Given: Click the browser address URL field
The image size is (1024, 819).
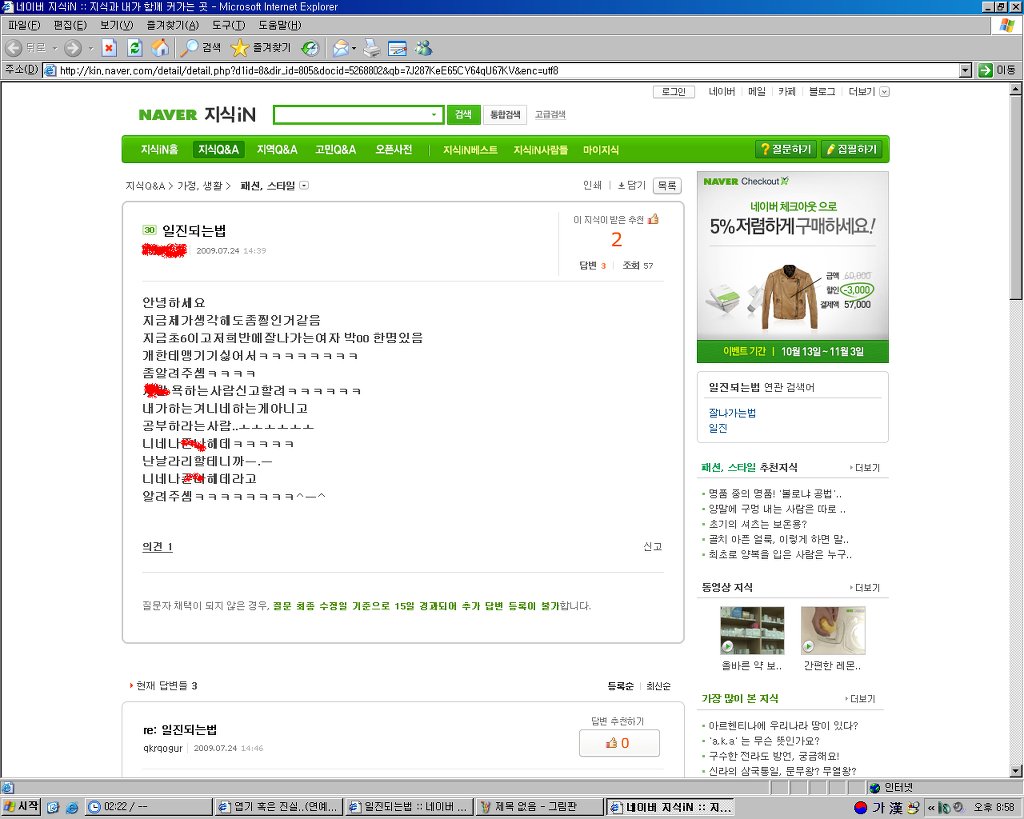Looking at the screenshot, I should pyautogui.click(x=502, y=70).
